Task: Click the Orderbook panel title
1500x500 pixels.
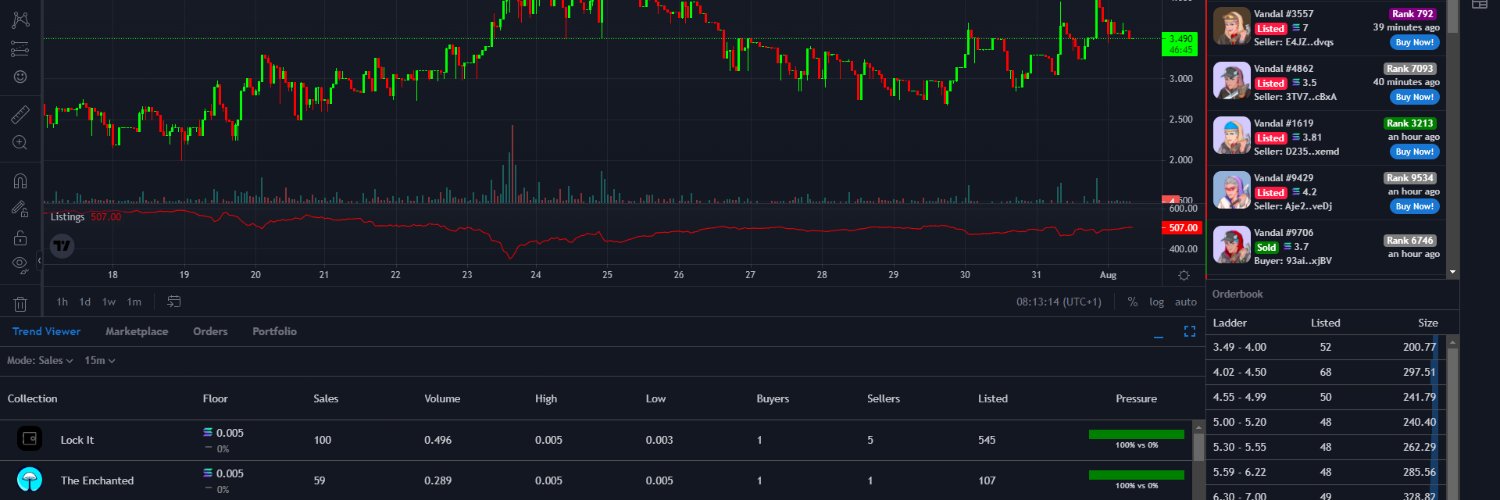Action: click(1237, 294)
